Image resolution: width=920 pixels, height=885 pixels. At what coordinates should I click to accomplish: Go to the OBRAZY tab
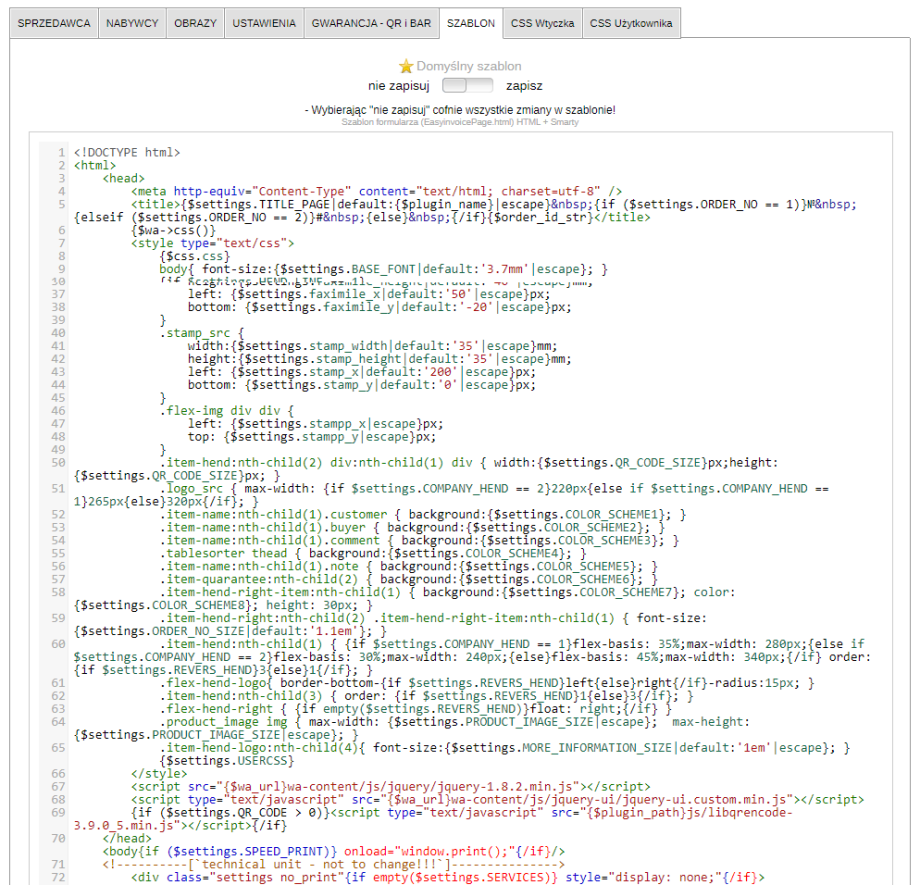[x=194, y=23]
